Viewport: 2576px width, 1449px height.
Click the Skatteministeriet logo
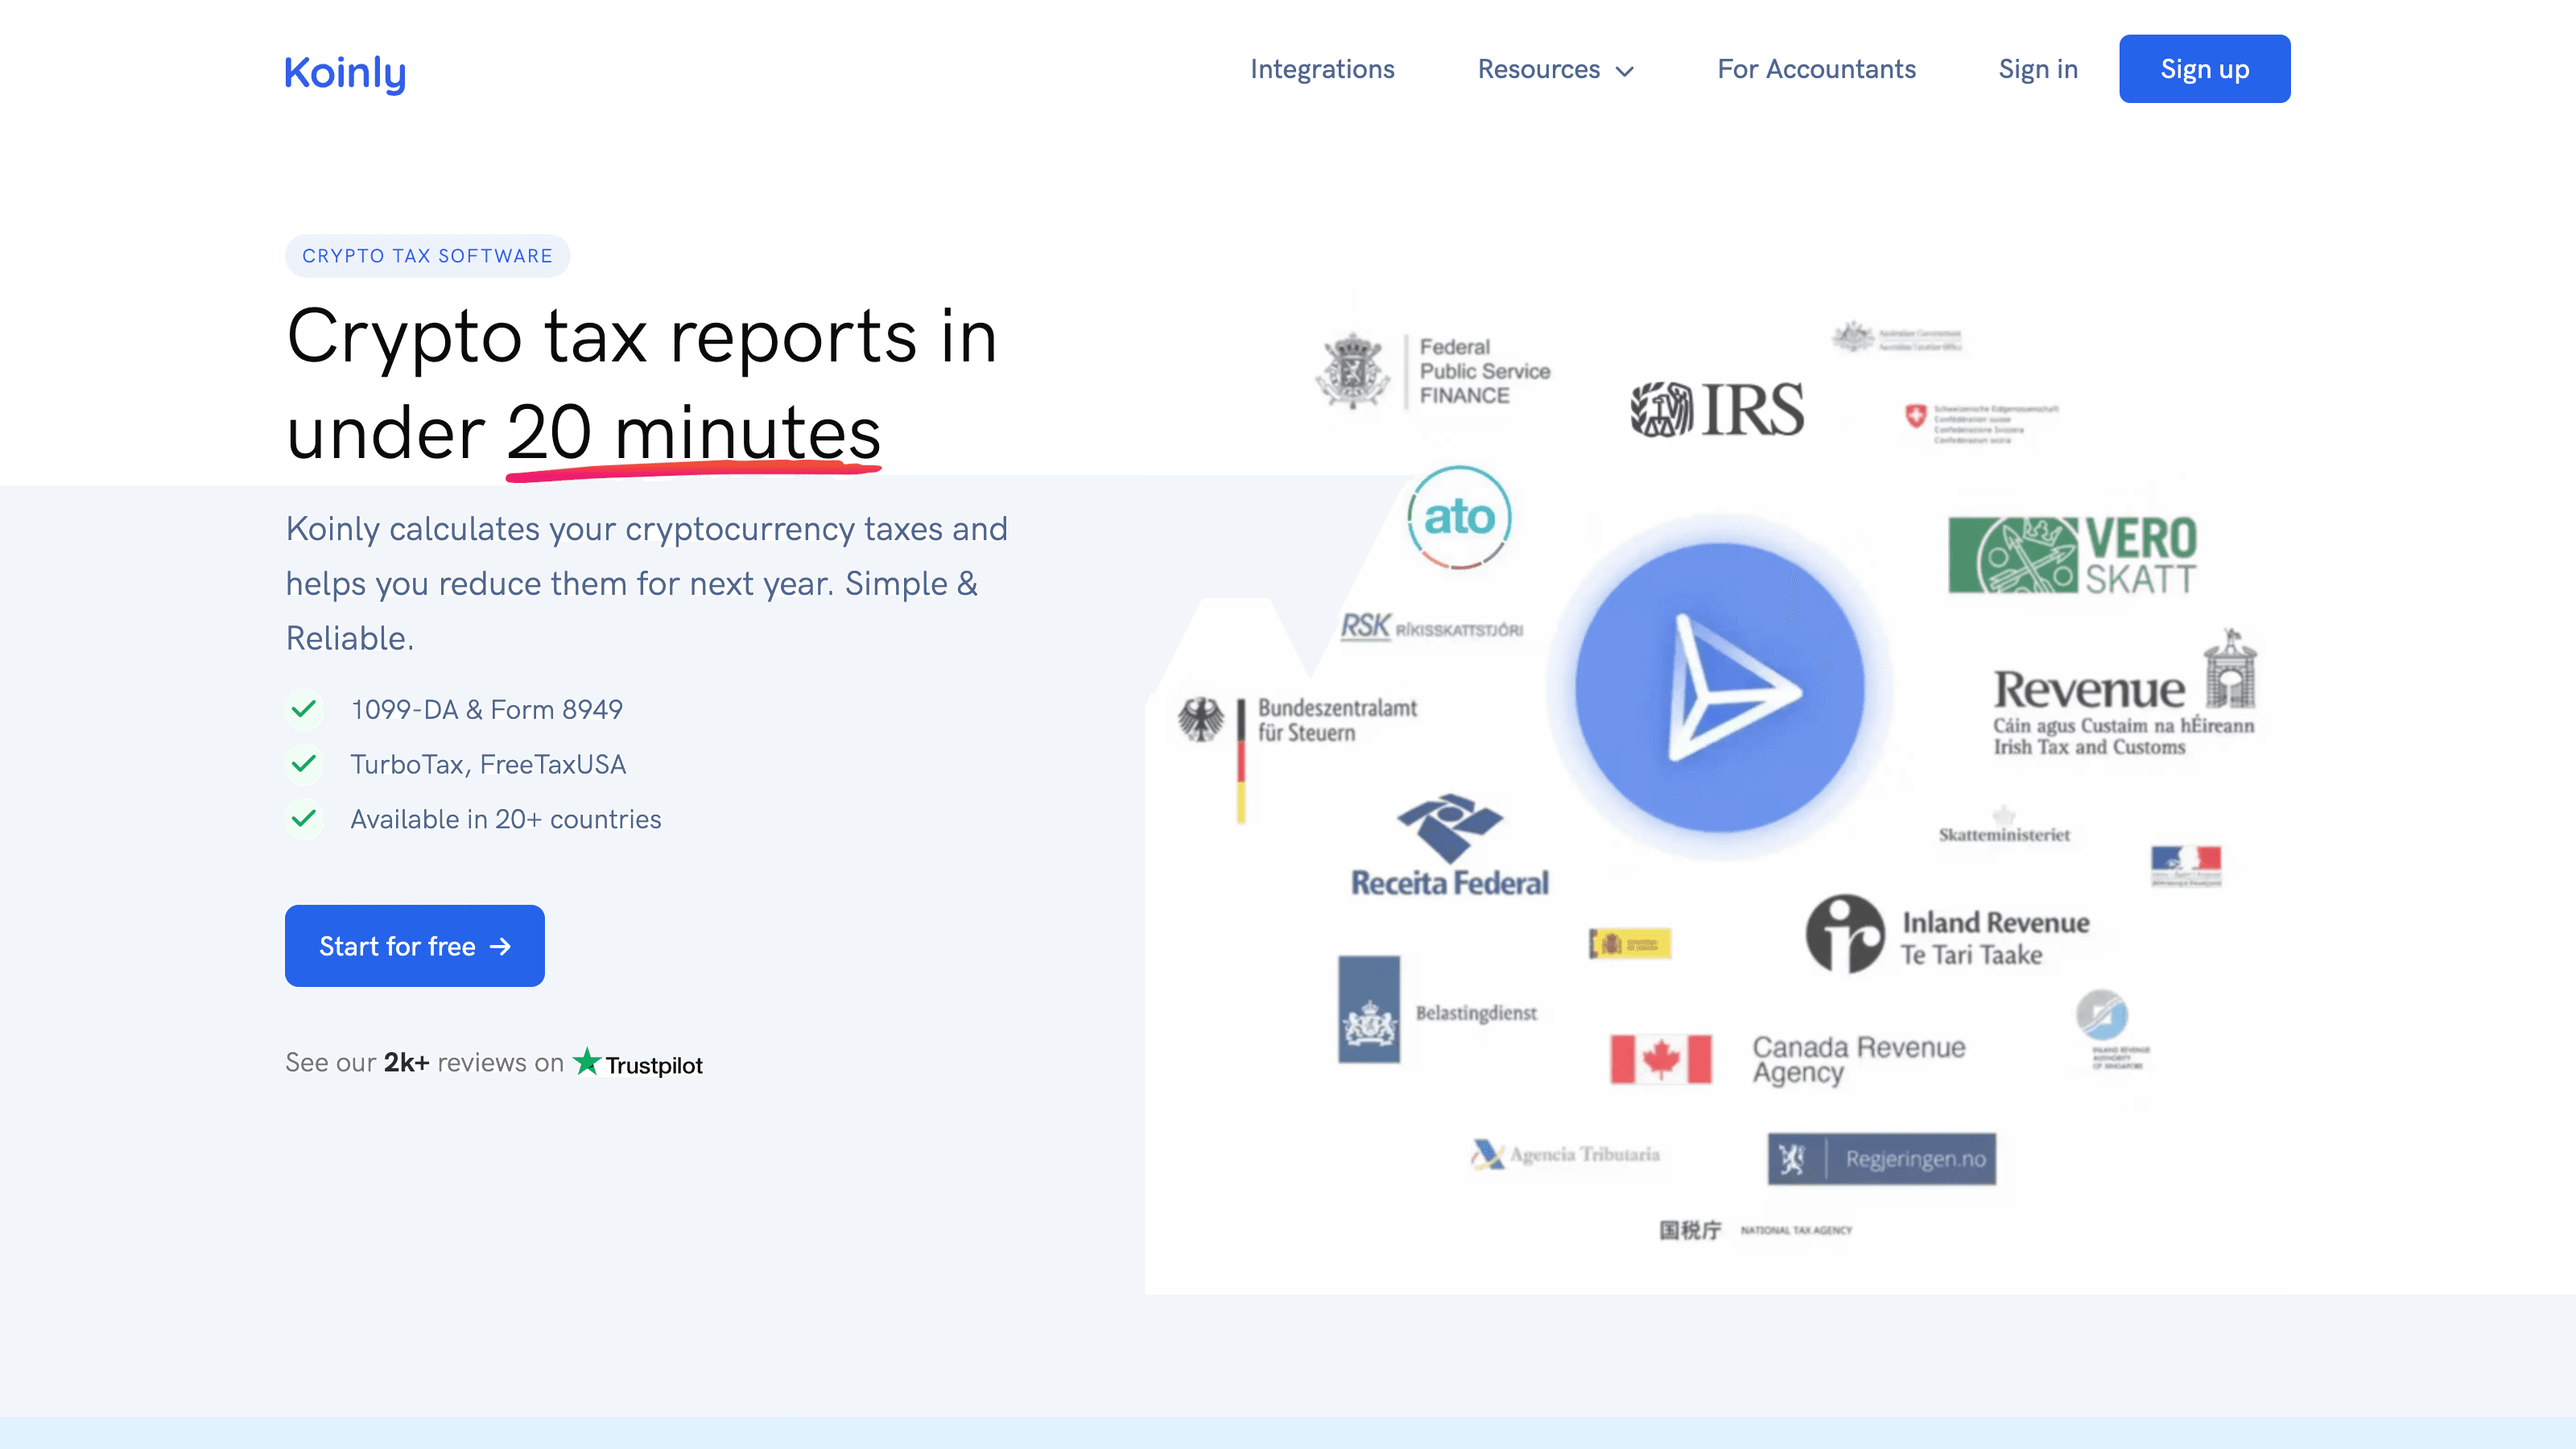coord(2004,826)
